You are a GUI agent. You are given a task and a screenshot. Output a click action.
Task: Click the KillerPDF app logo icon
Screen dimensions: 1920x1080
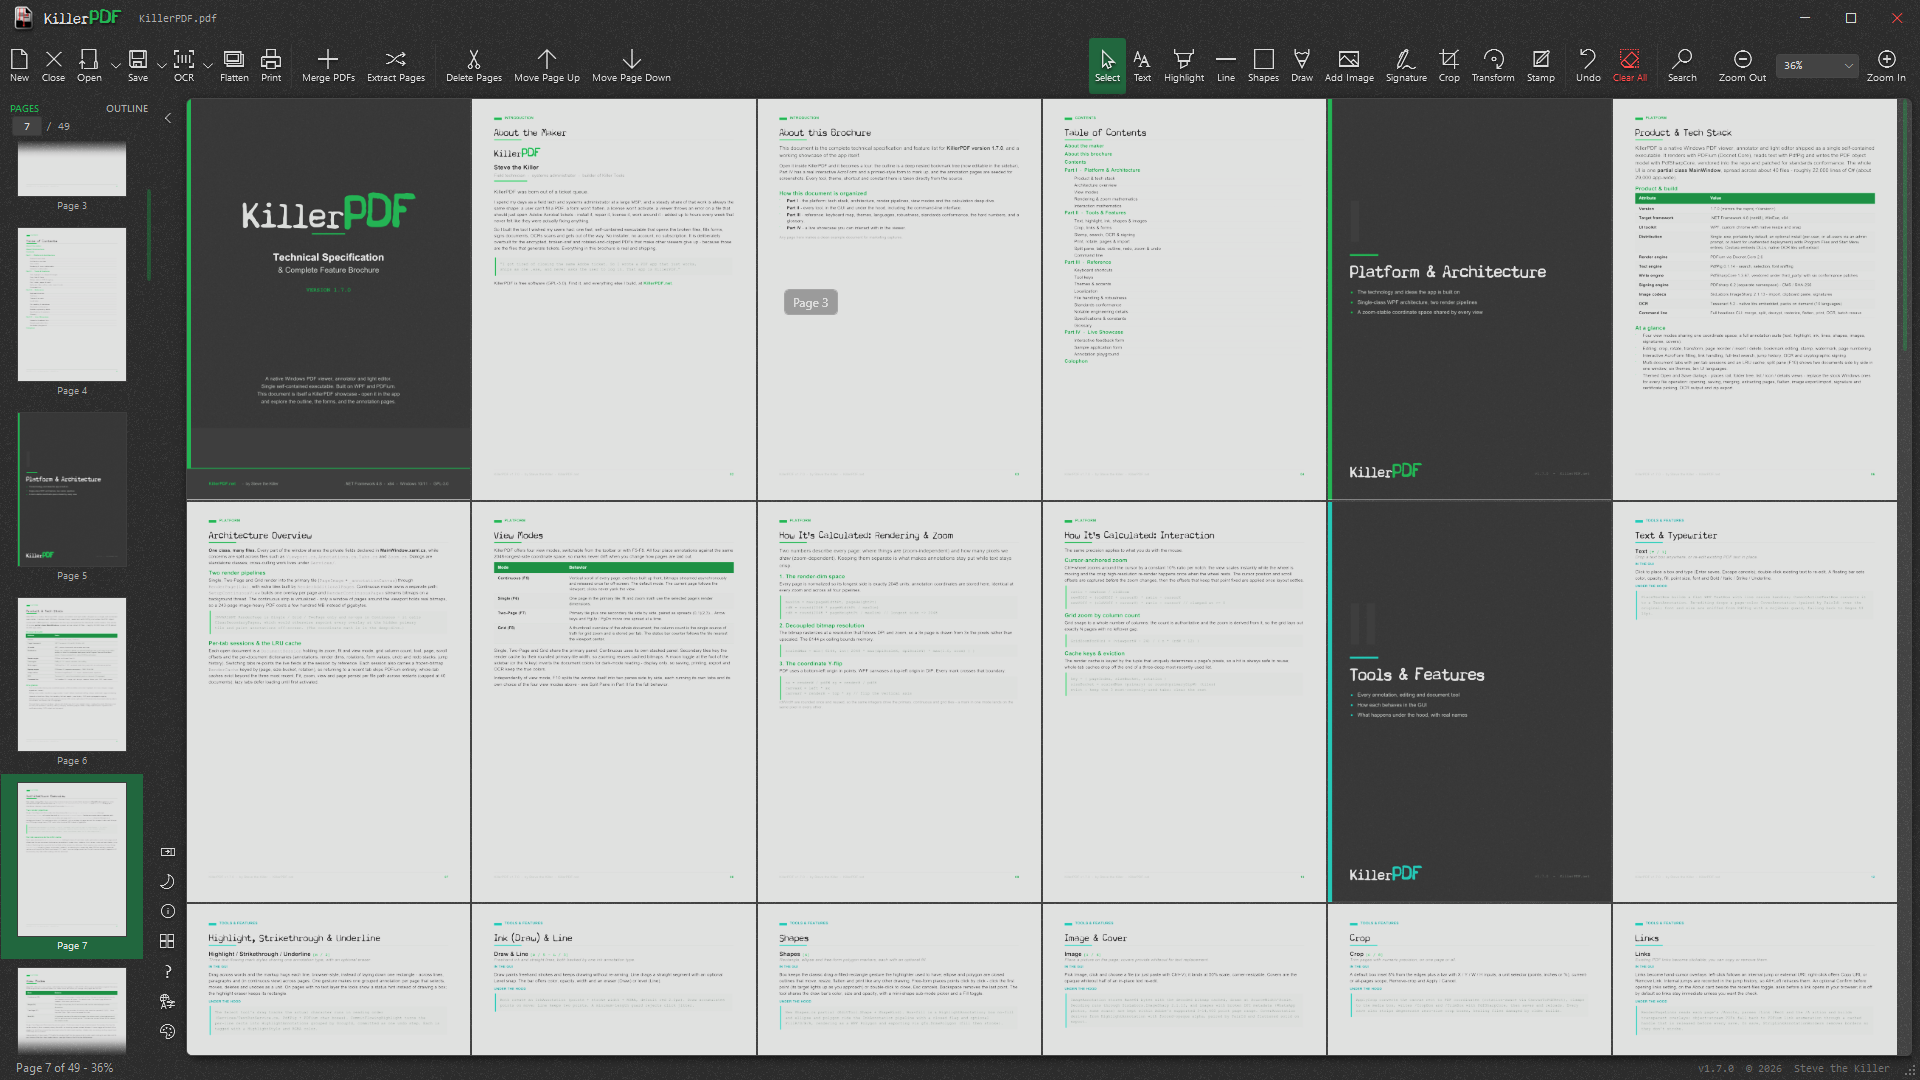(22, 17)
